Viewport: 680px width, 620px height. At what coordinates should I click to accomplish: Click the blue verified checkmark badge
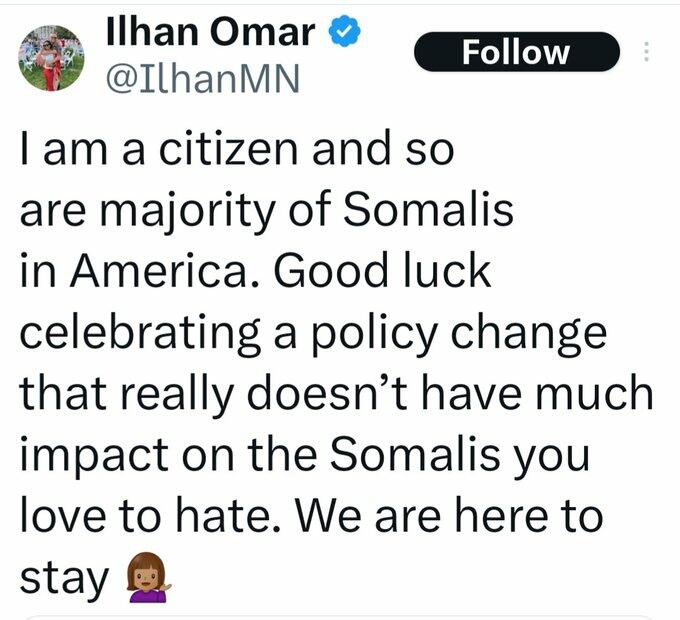[x=345, y=33]
